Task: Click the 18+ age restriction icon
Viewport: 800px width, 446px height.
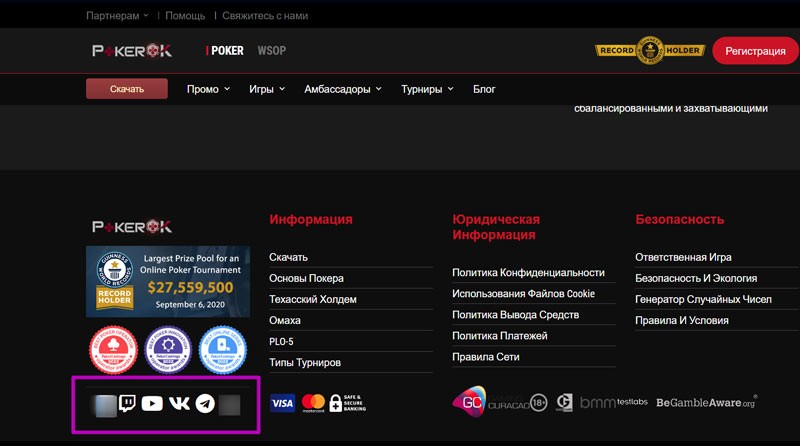Action: [538, 403]
